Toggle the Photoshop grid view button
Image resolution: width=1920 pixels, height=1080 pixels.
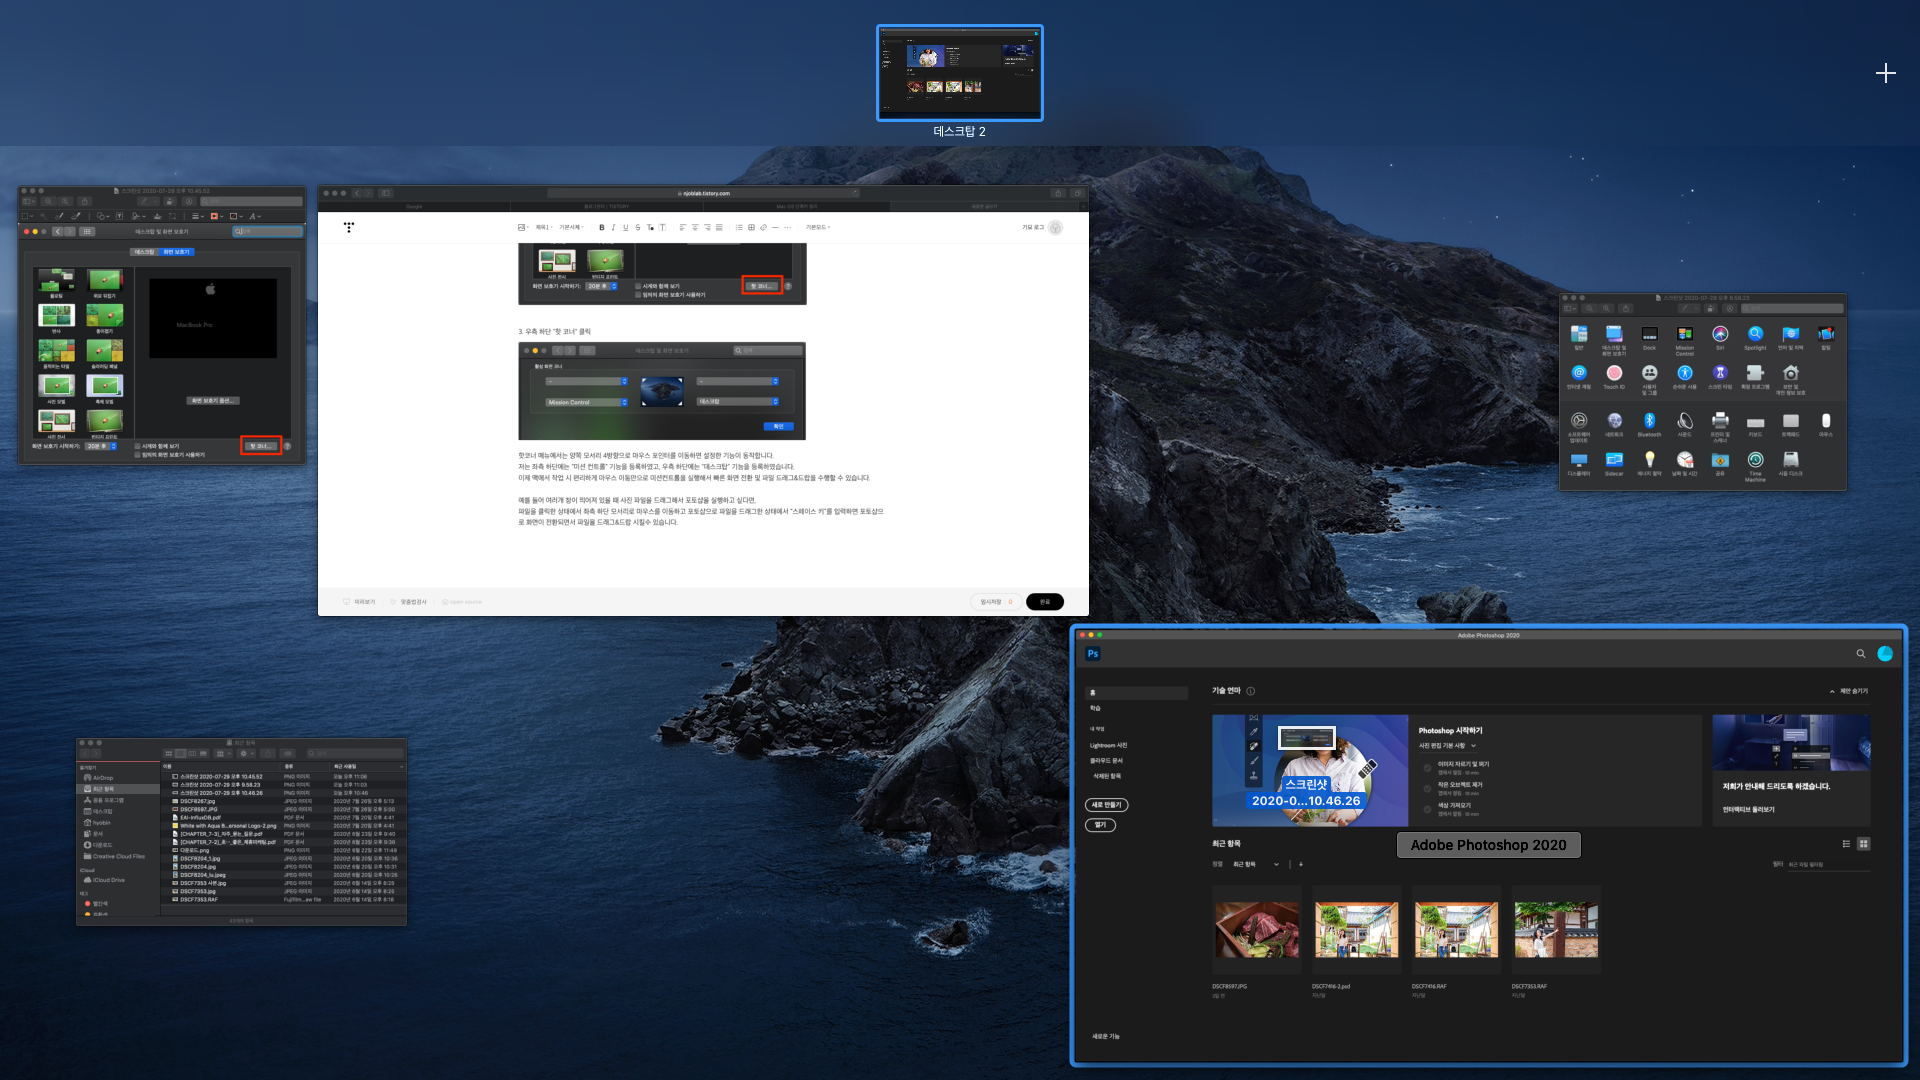1863,844
